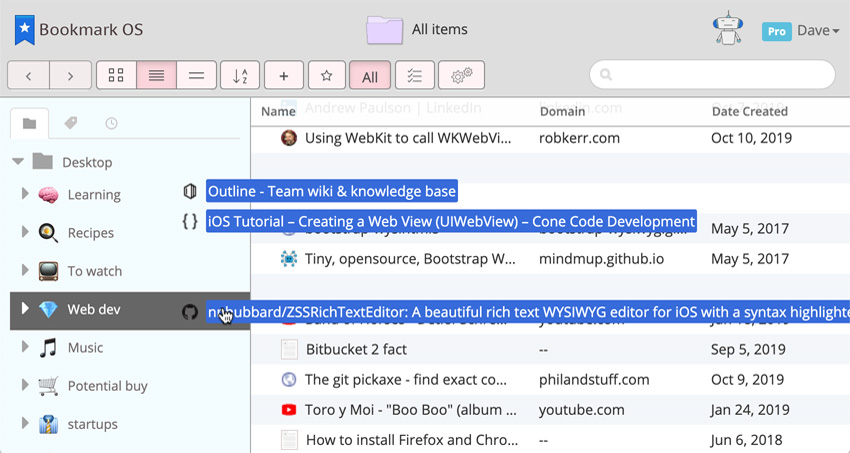Switch to detailed list view
The width and height of the screenshot is (850, 453).
156,76
